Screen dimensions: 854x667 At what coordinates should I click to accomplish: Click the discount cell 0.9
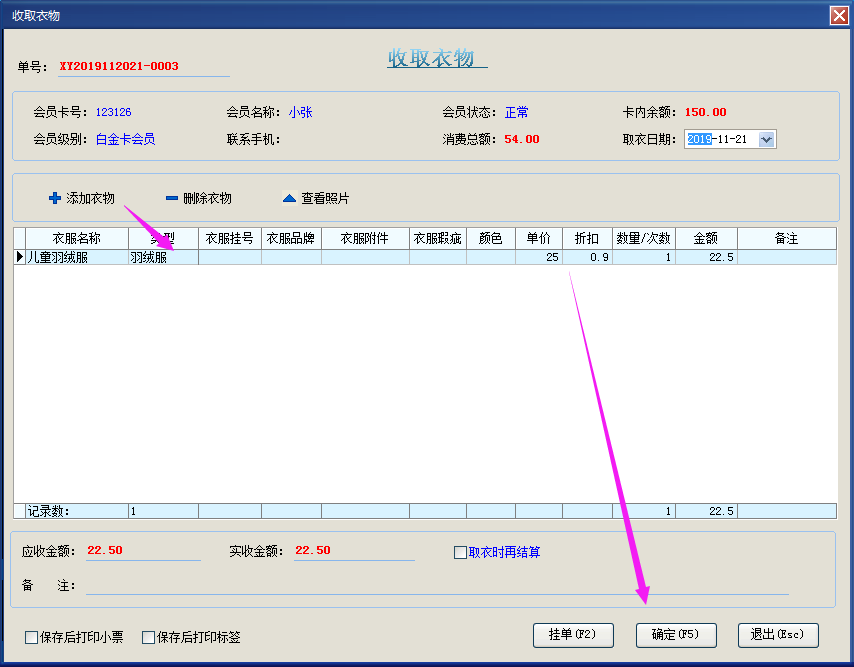pyautogui.click(x=587, y=257)
